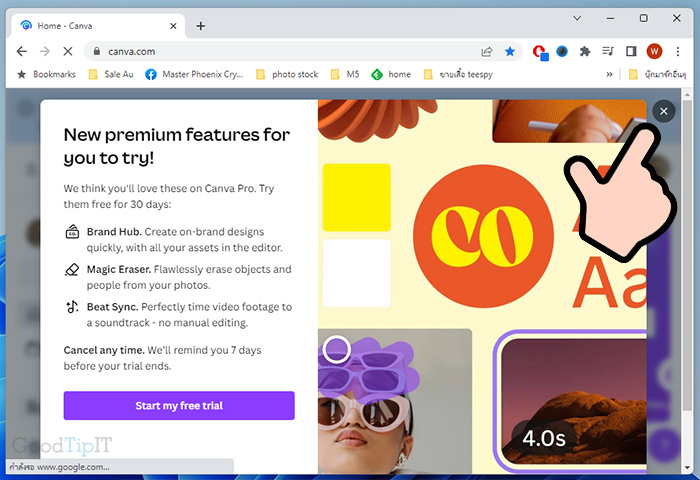Image resolution: width=700 pixels, height=480 pixels.
Task: Open the W profile avatar
Action: point(654,51)
